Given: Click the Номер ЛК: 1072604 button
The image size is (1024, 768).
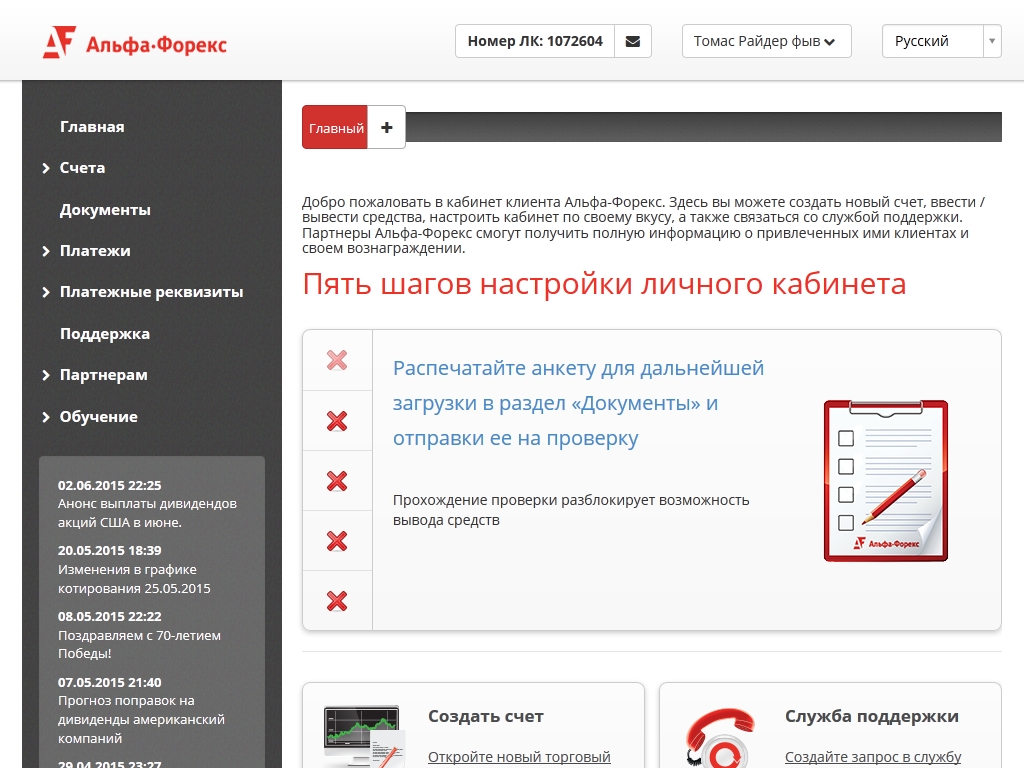Looking at the screenshot, I should point(535,42).
